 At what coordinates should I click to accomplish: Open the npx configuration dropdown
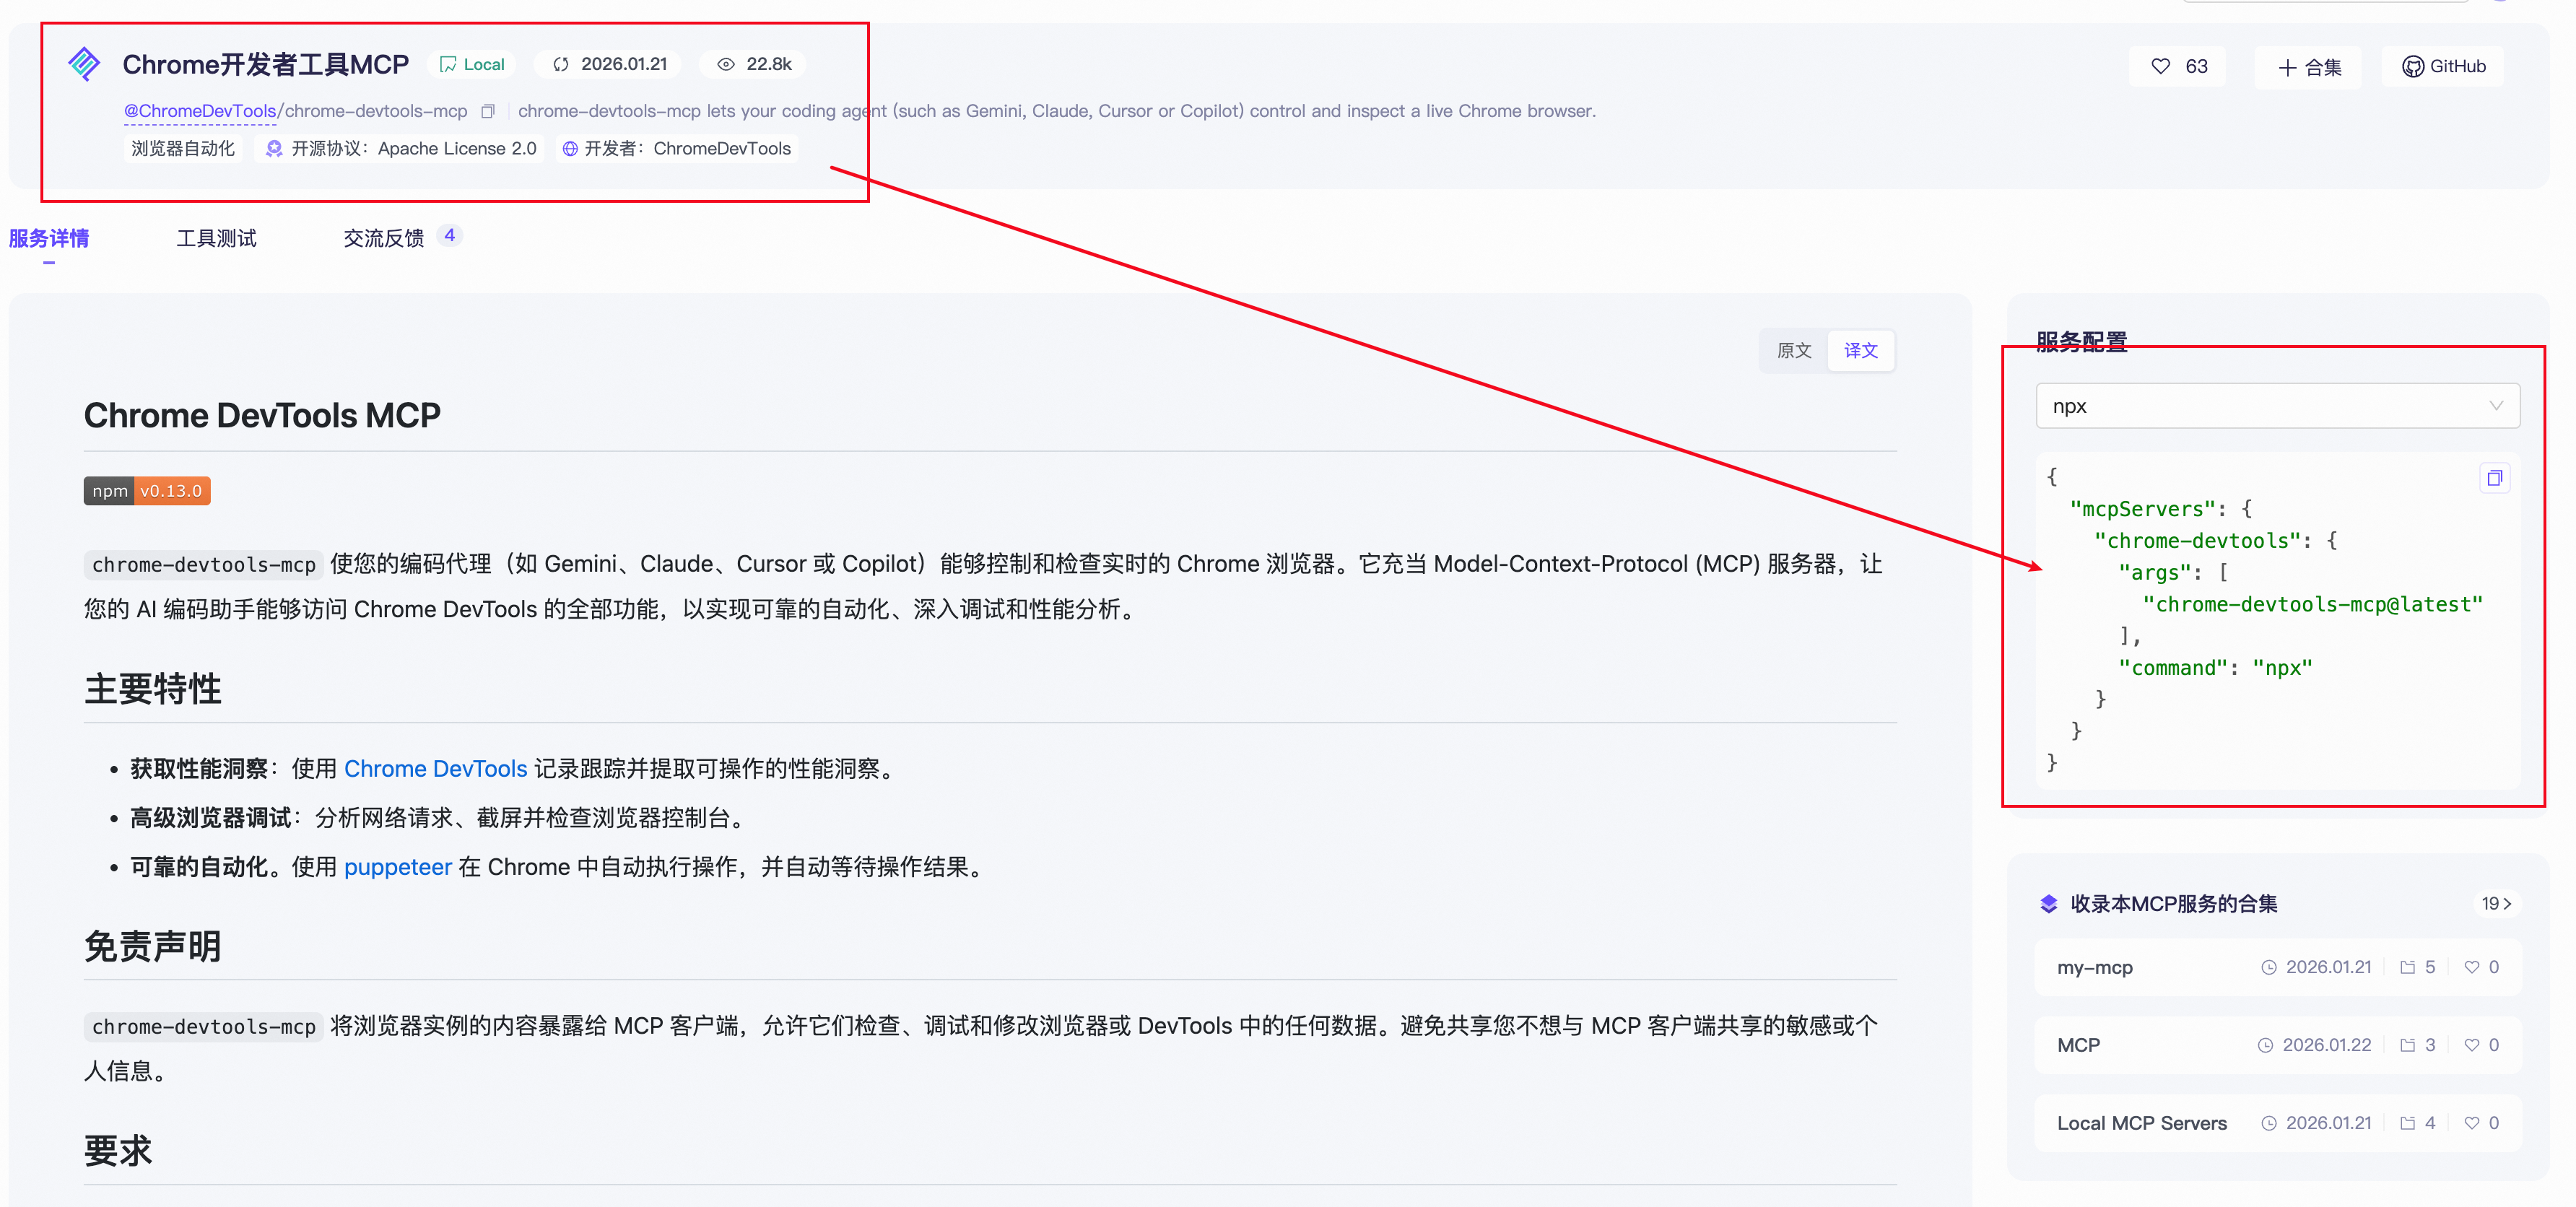pos(2277,406)
